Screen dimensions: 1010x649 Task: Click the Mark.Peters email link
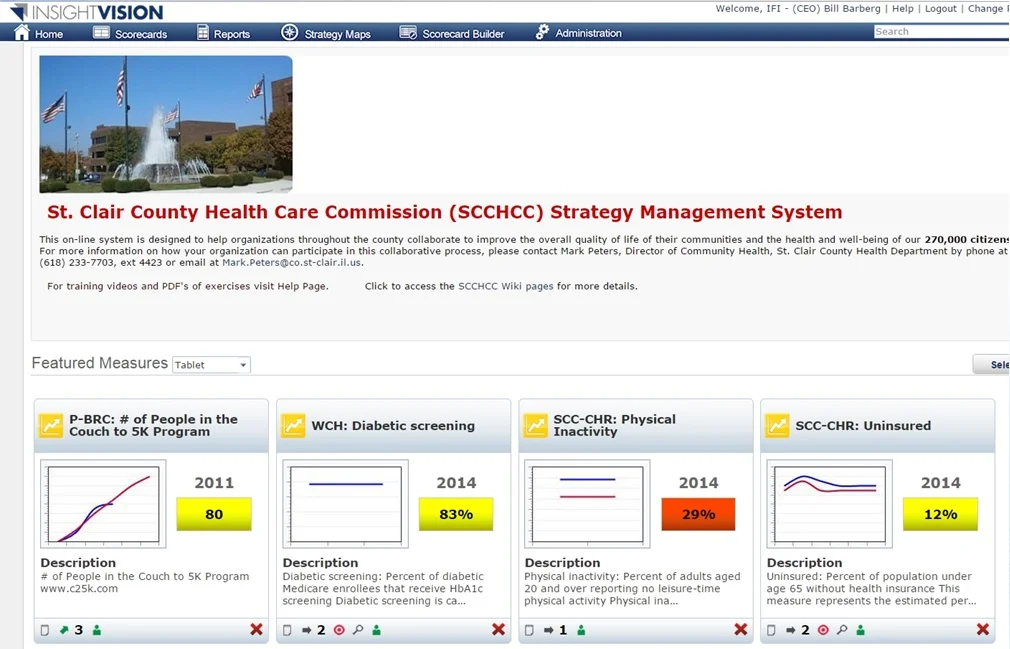[291, 263]
